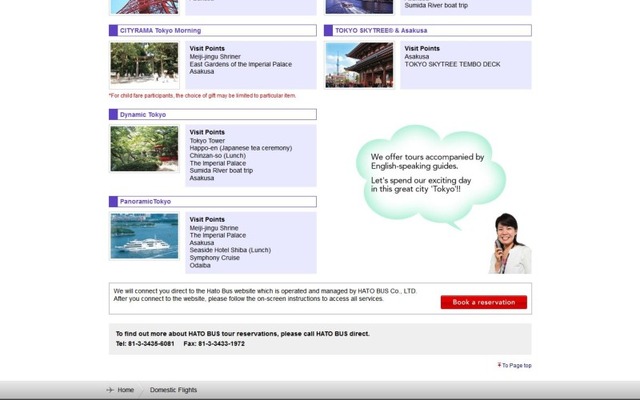The height and width of the screenshot is (400, 640).
Task: Click the purple square beside PanoramicTokyo
Action: (113, 201)
